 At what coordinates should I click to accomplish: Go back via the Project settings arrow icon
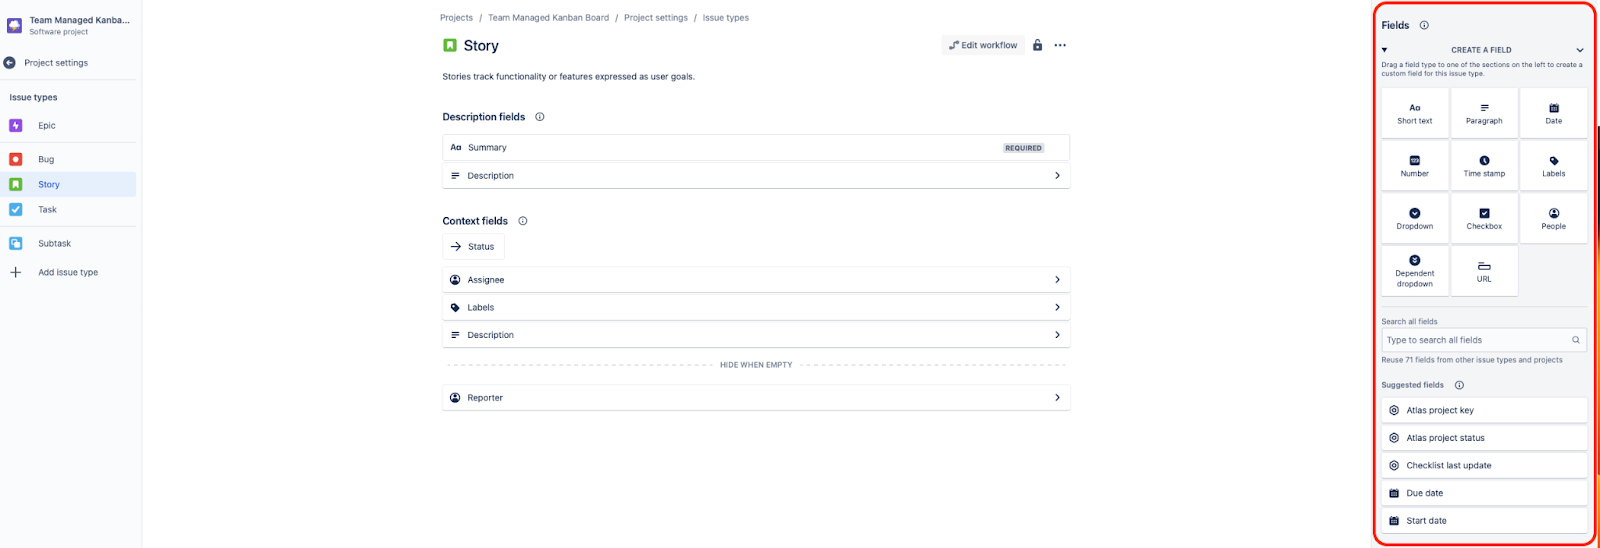coord(10,63)
